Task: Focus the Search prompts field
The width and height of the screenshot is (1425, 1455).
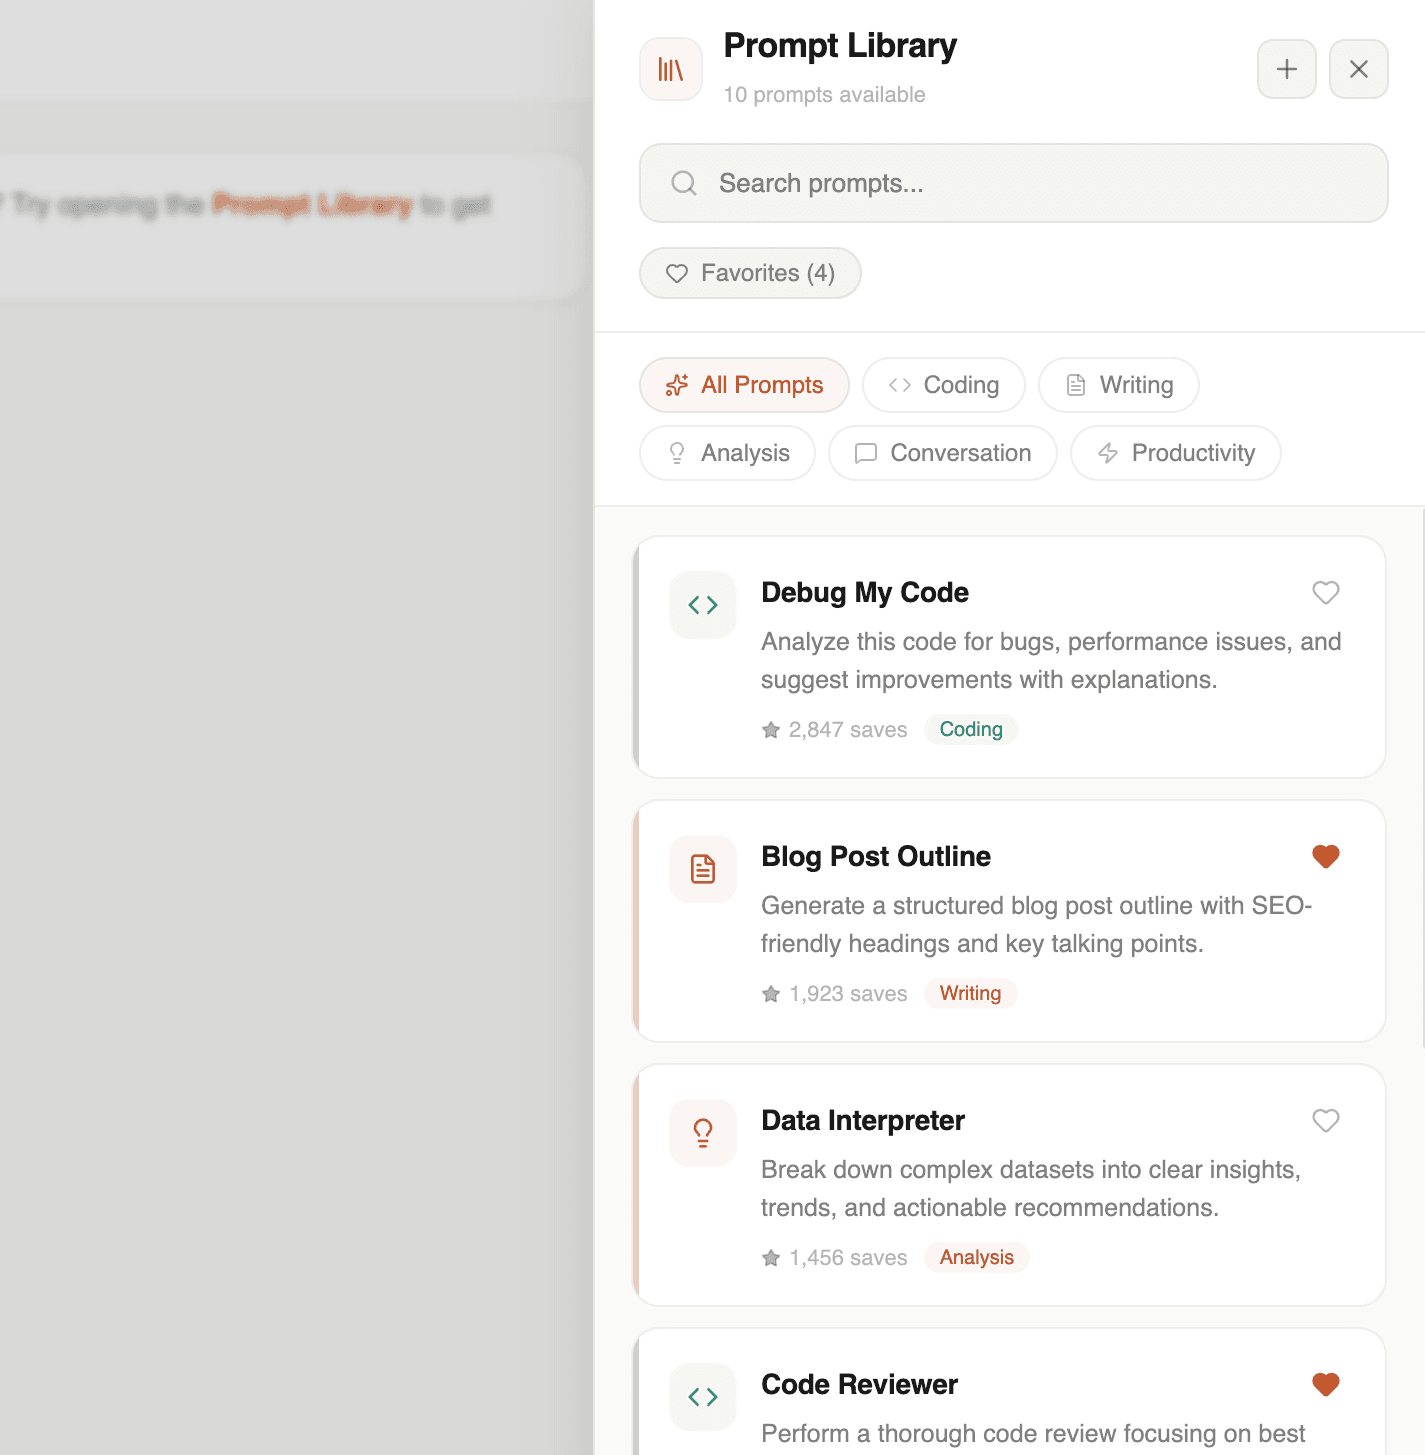Action: pyautogui.click(x=1014, y=183)
